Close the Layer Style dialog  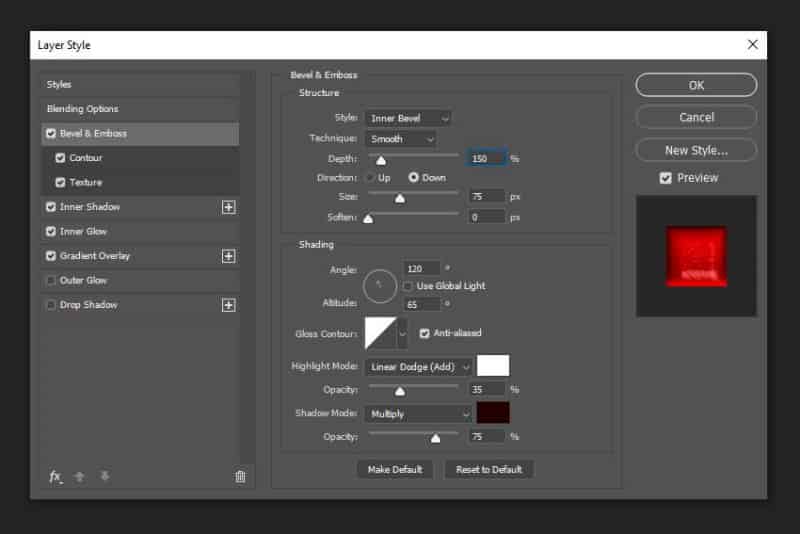point(753,44)
